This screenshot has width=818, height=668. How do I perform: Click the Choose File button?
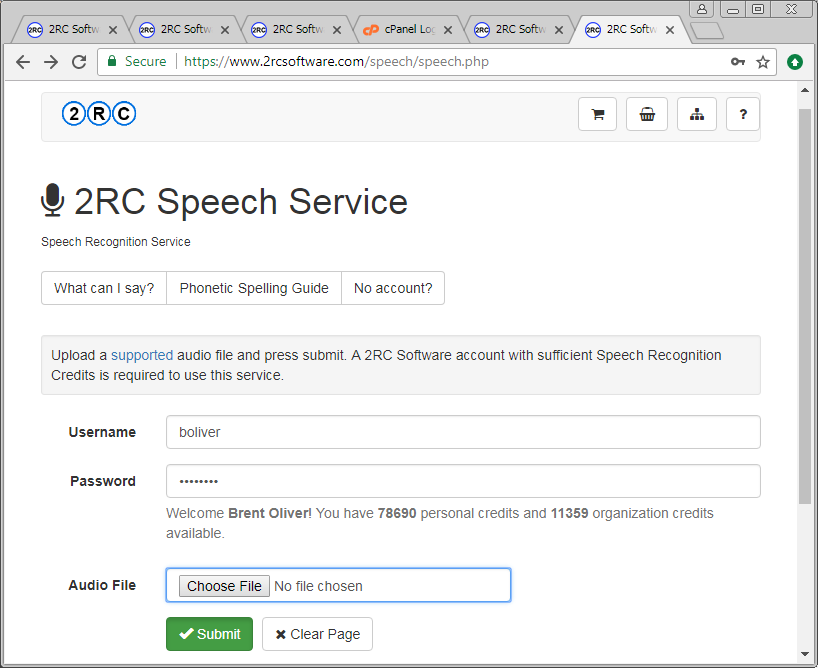click(224, 586)
